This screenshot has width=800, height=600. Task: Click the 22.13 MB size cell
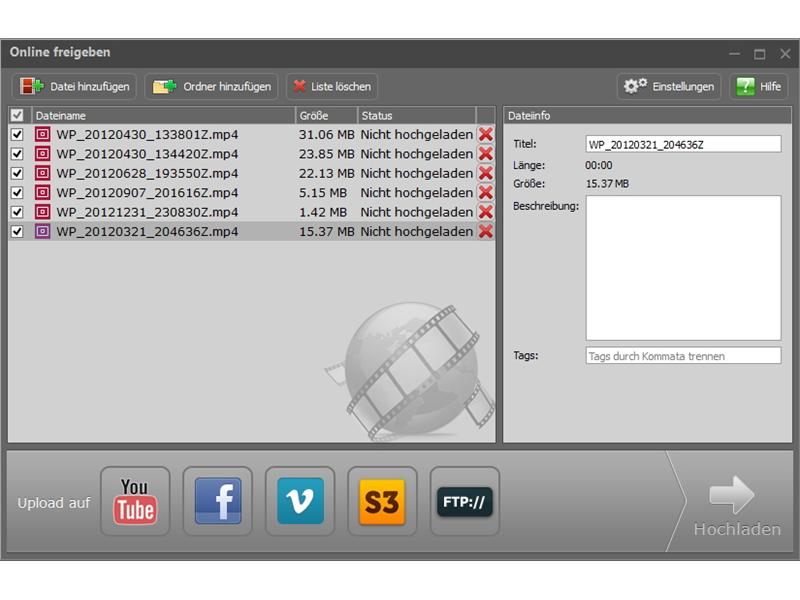[327, 173]
